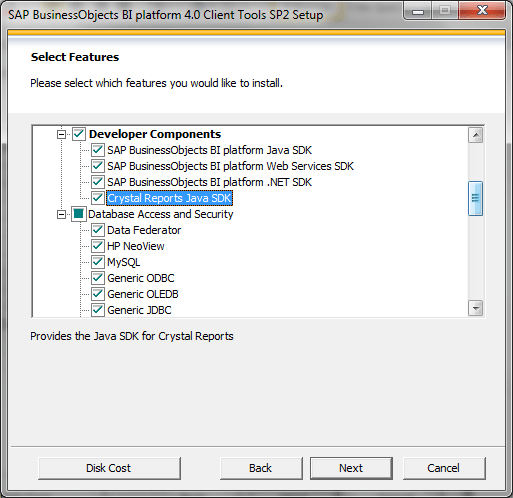The height and width of the screenshot is (498, 513).
Task: Open the Disk Cost dialog
Action: 109,468
